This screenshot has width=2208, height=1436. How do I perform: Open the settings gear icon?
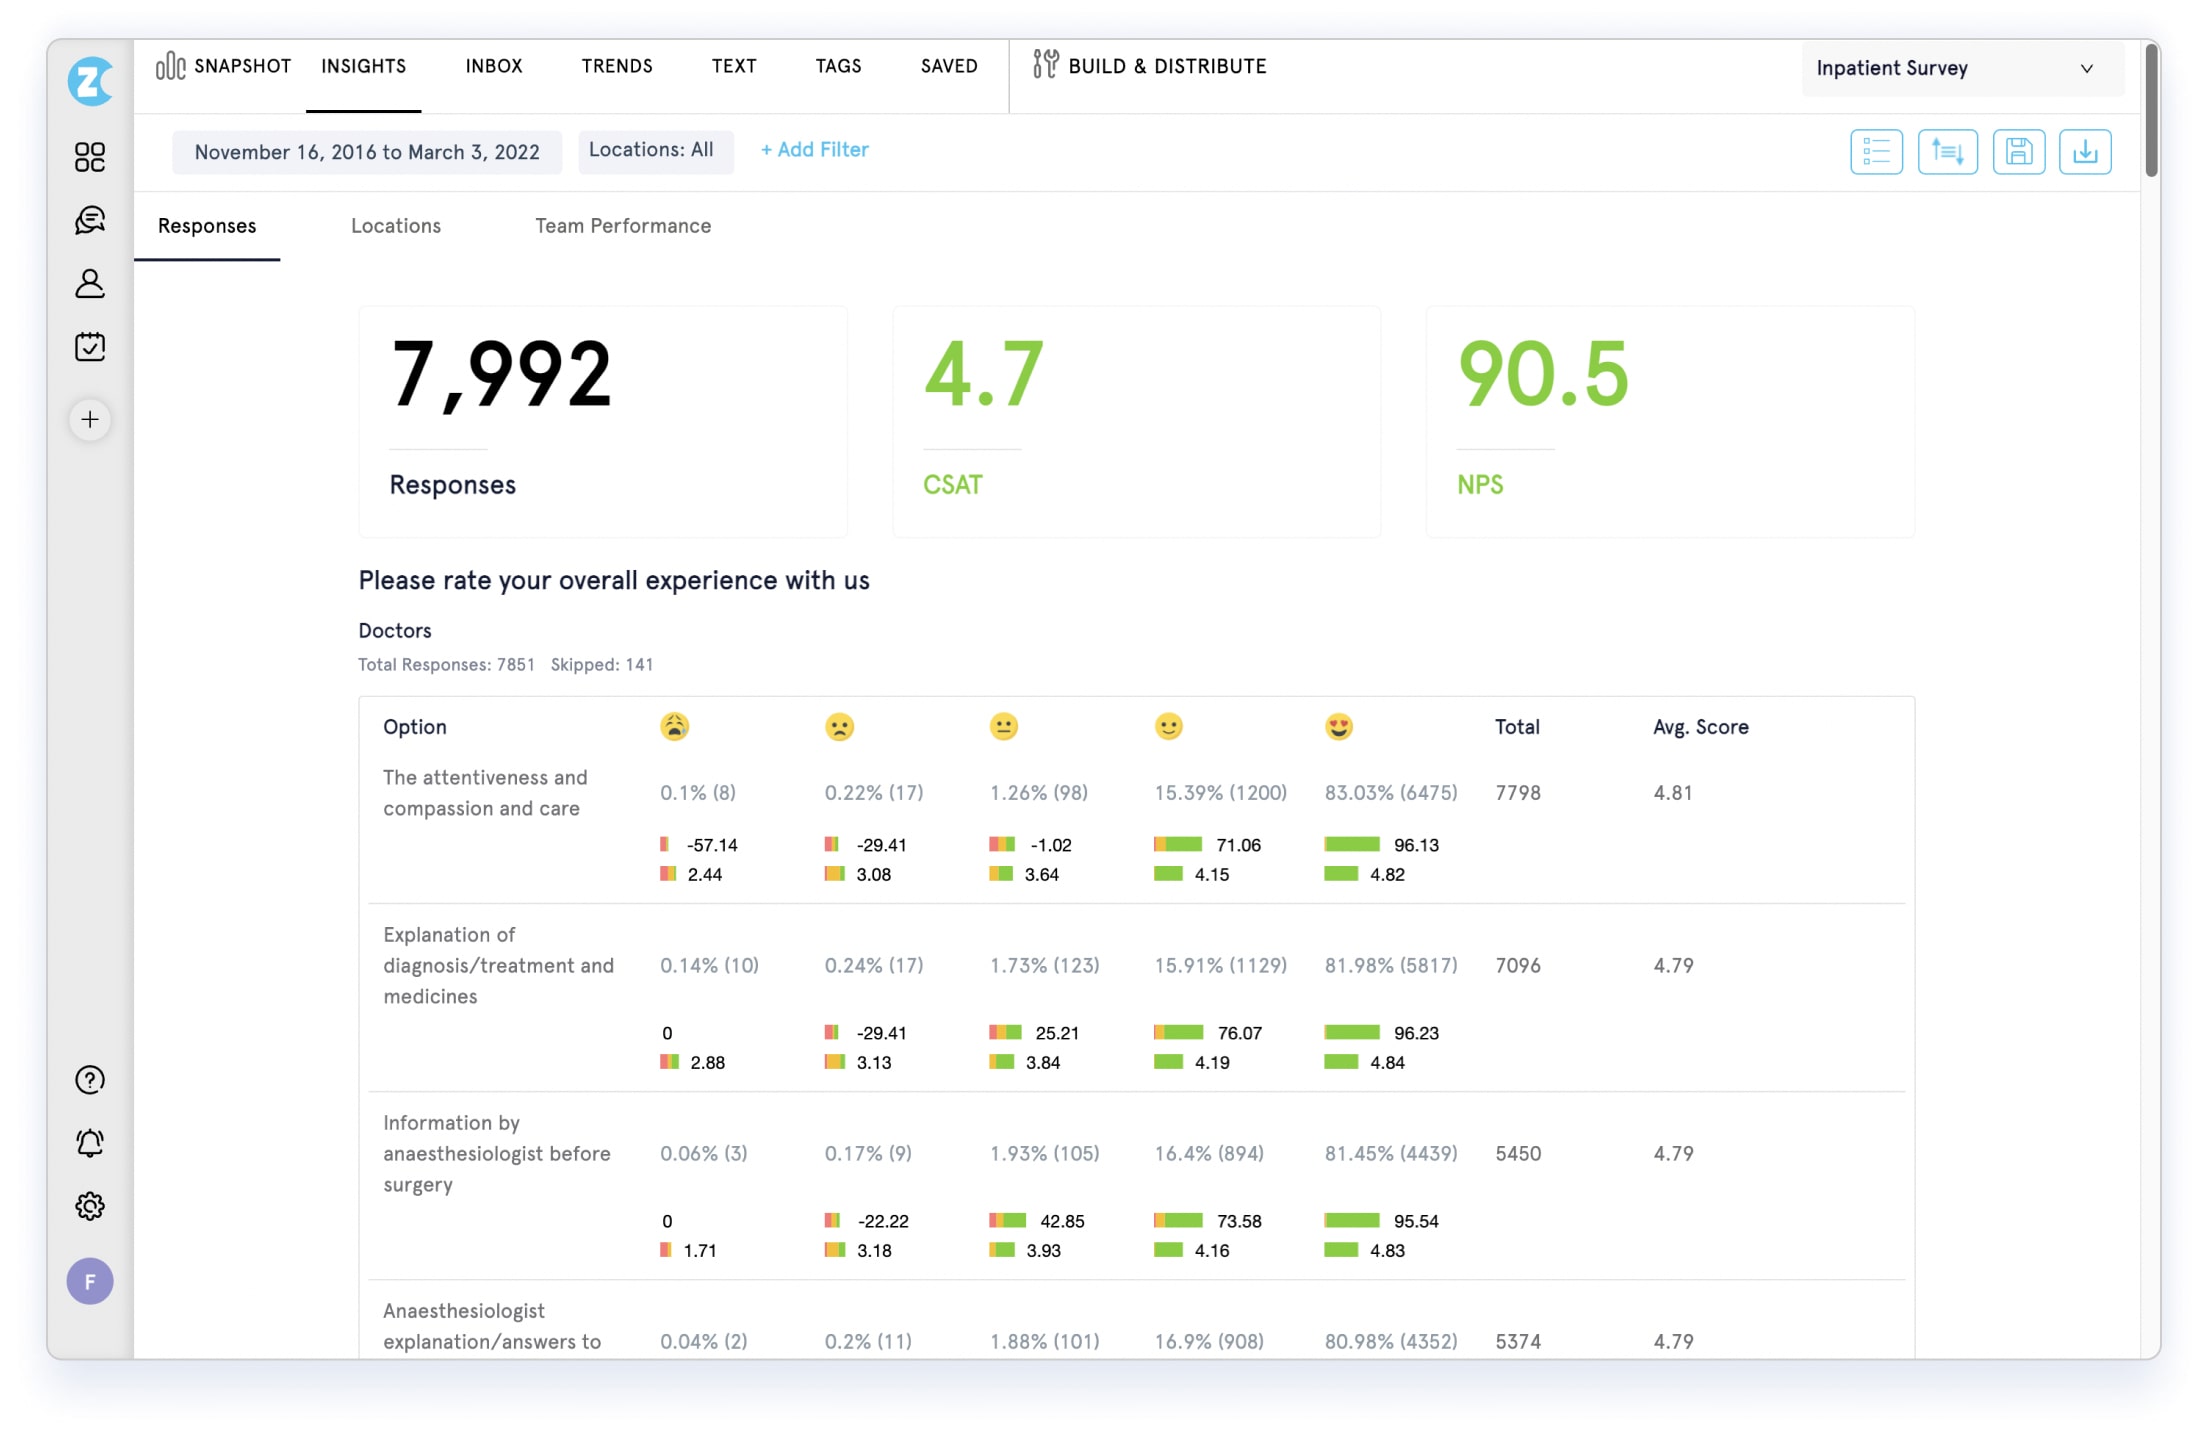(90, 1206)
